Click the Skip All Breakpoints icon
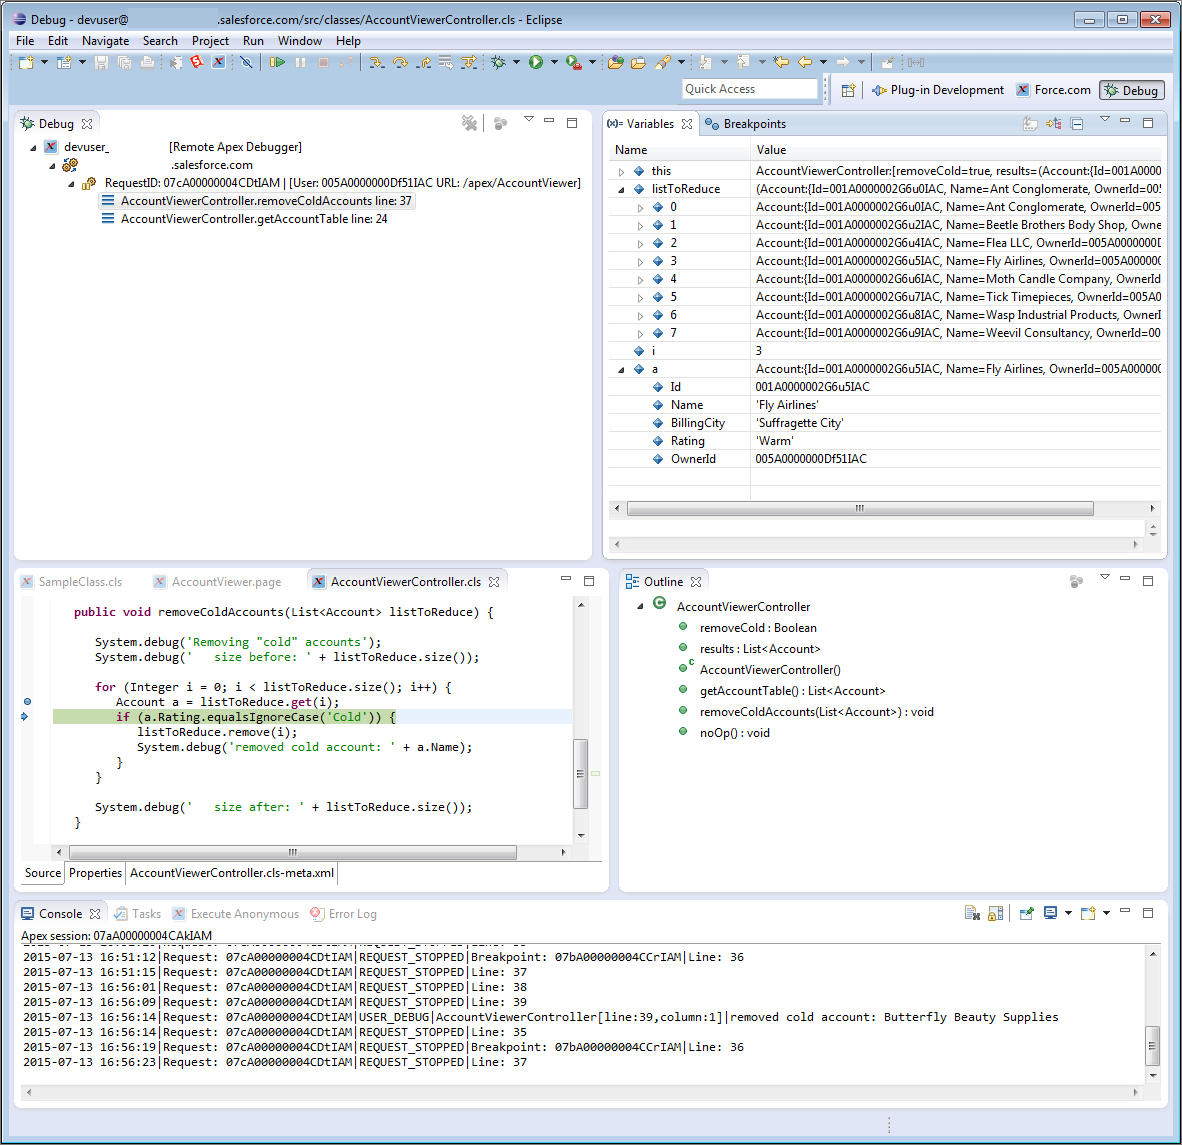 (247, 63)
